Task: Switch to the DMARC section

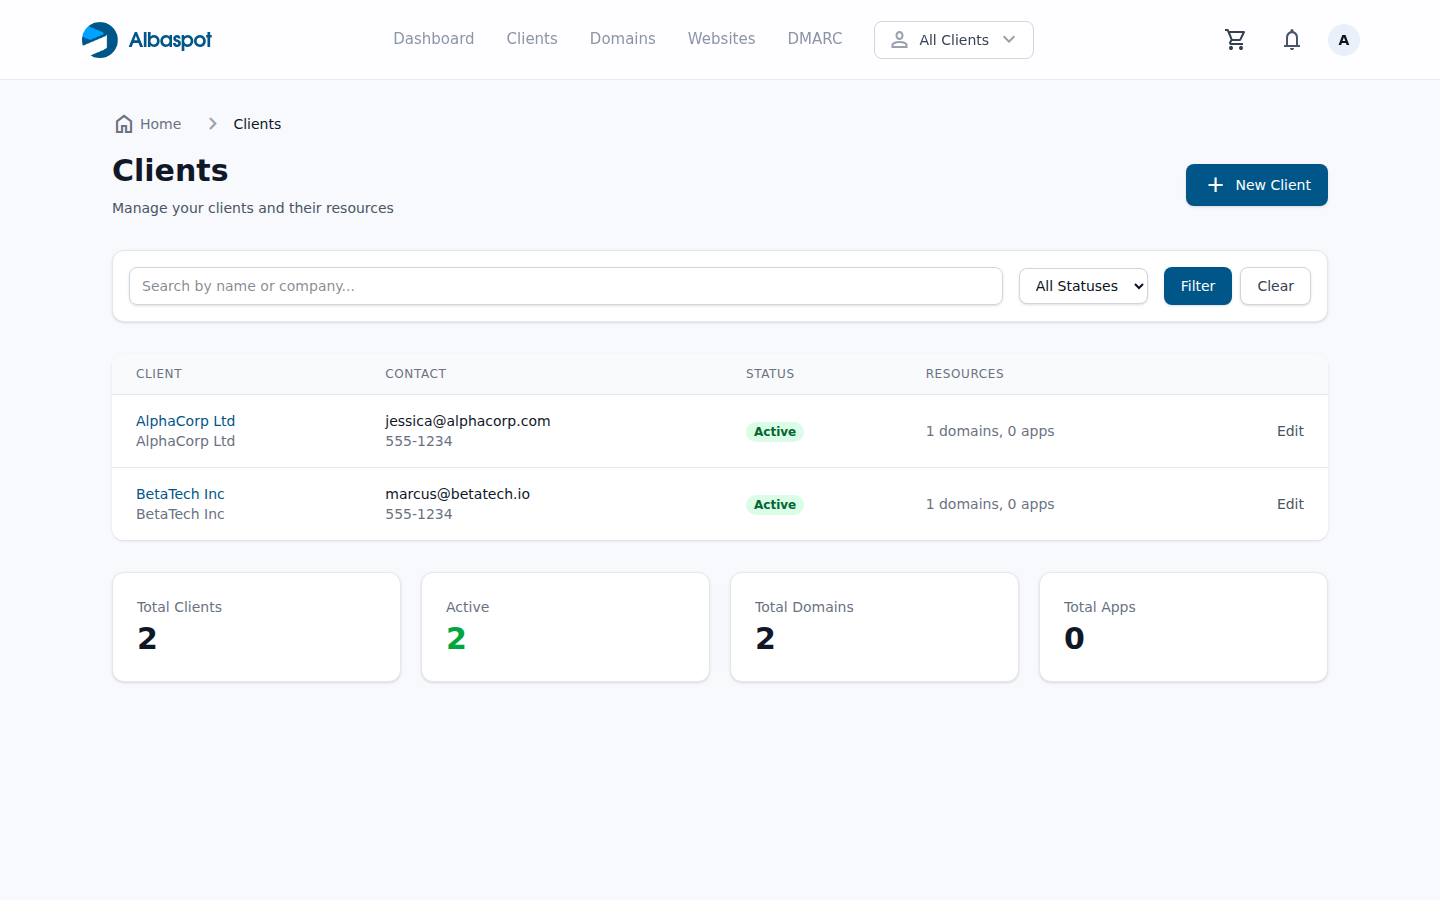Action: 814,39
